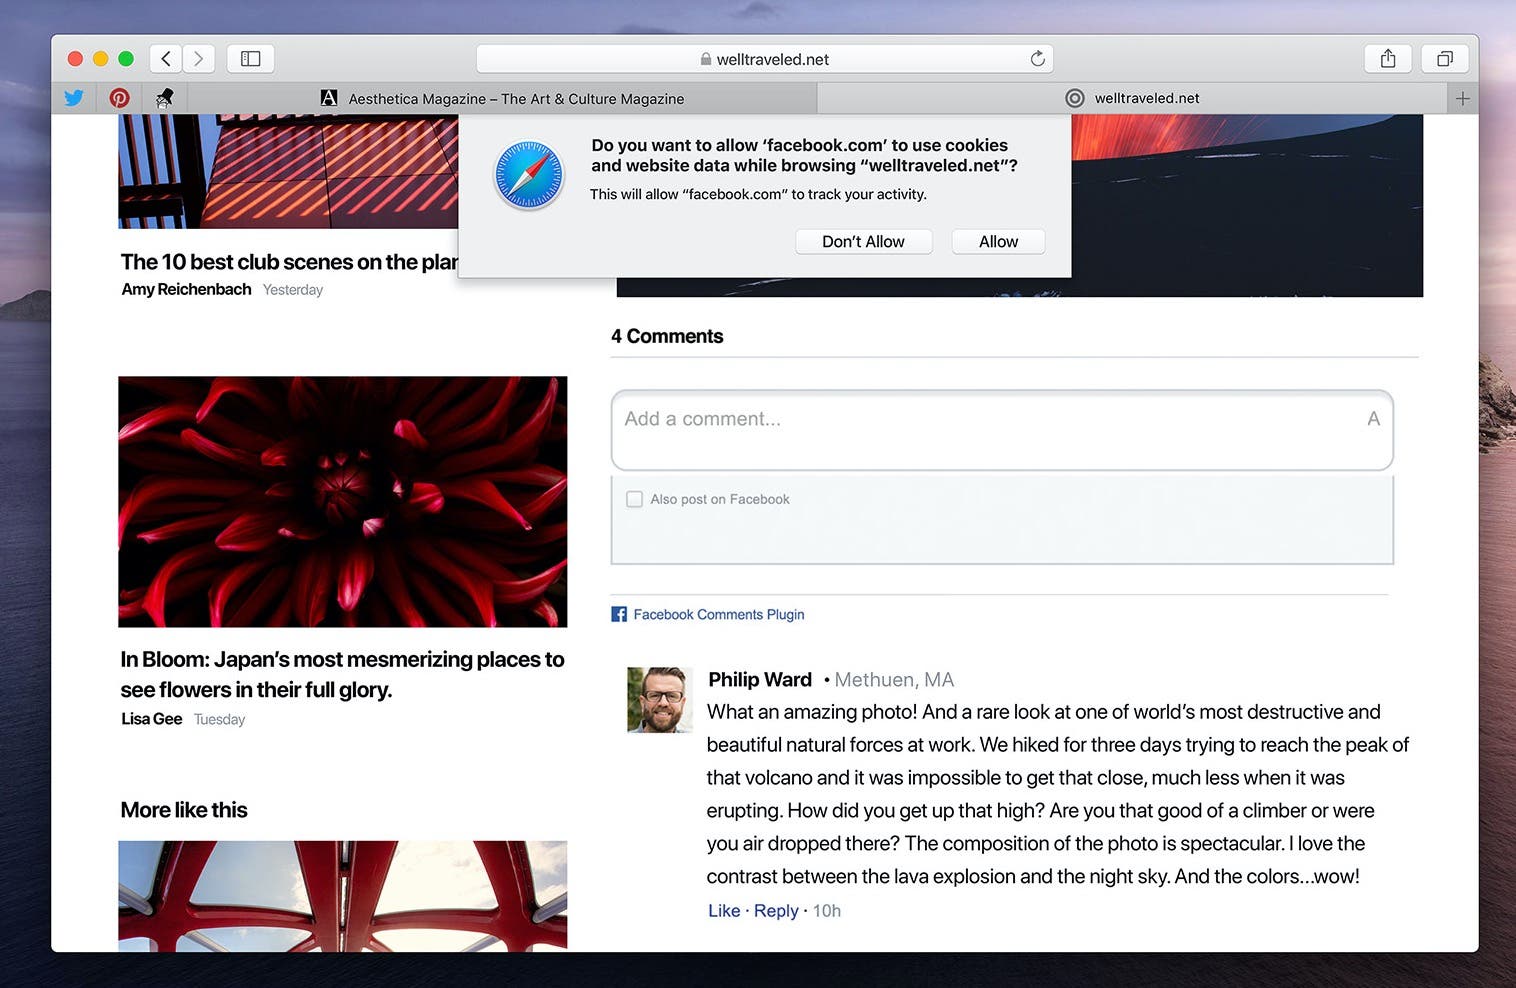The width and height of the screenshot is (1516, 988).
Task: Reply to Philip Ward's comment
Action: coord(776,911)
